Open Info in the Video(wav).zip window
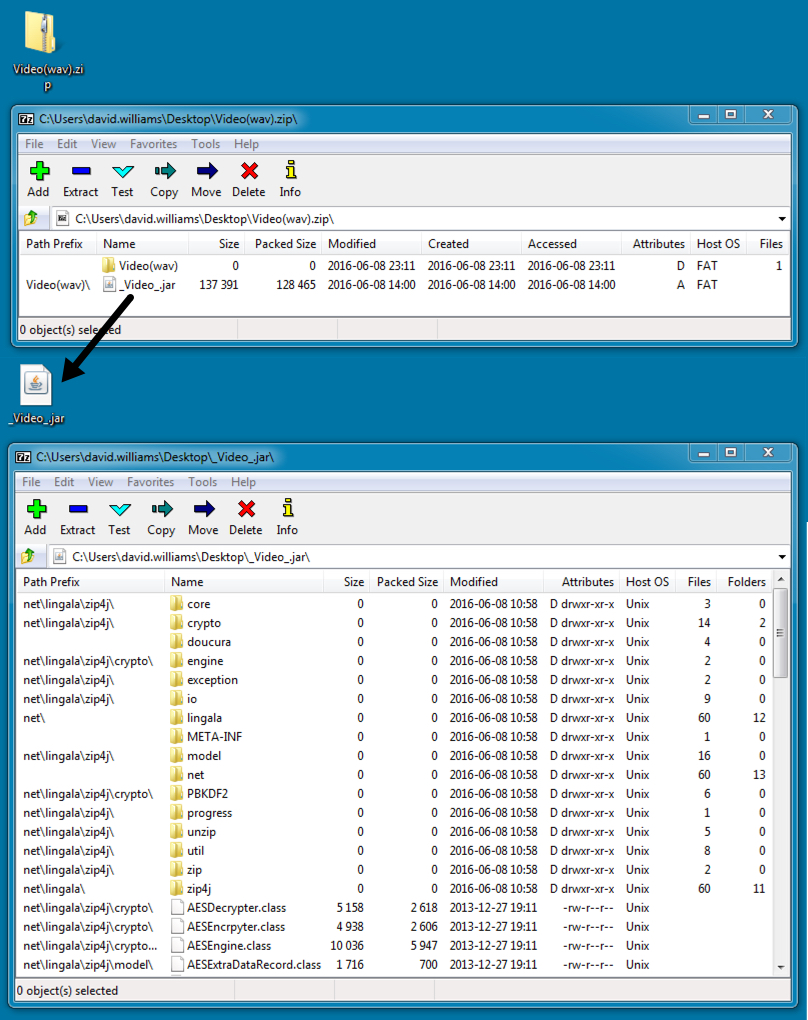The width and height of the screenshot is (808, 1020). [290, 180]
